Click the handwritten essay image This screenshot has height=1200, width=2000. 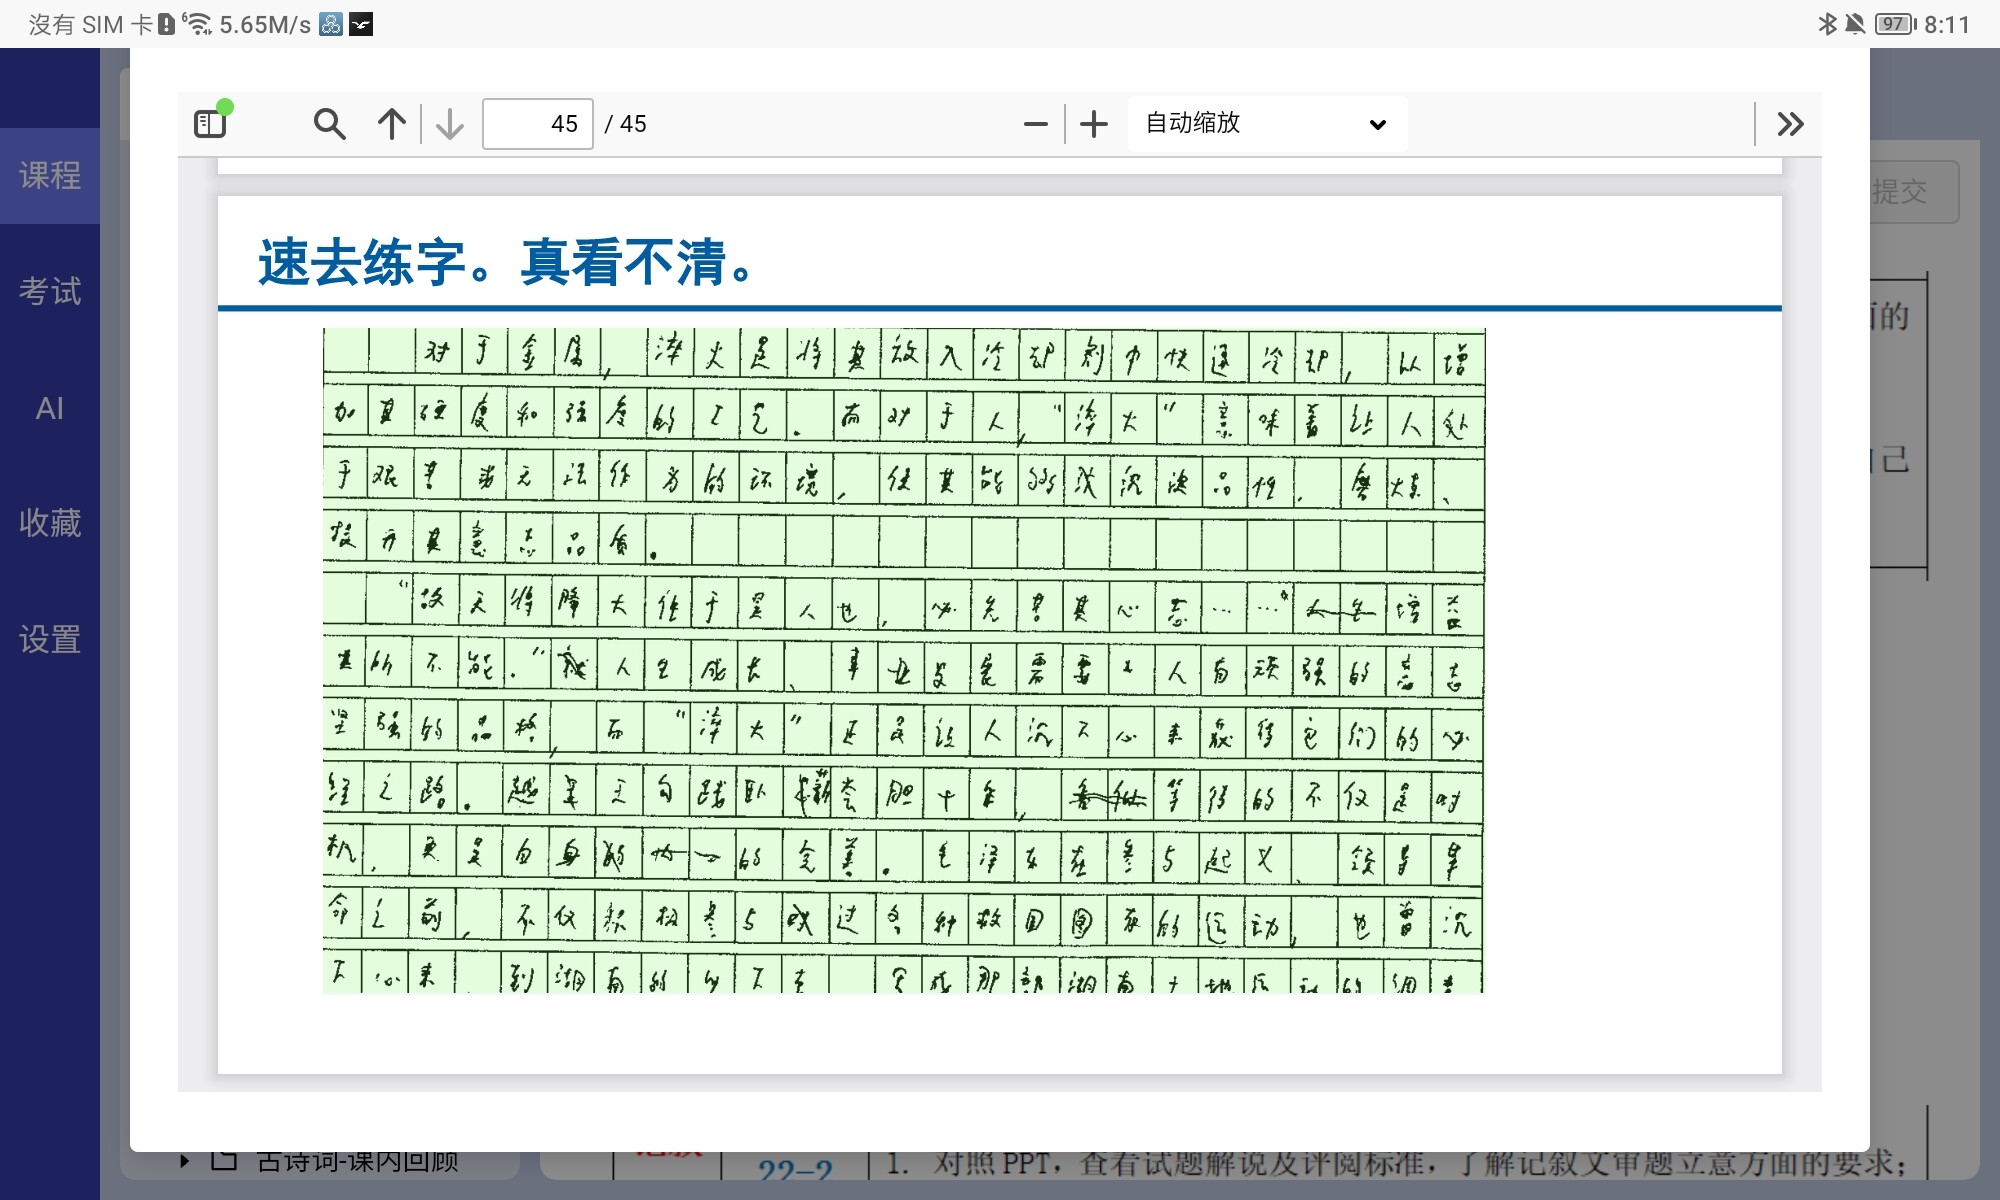(903, 660)
